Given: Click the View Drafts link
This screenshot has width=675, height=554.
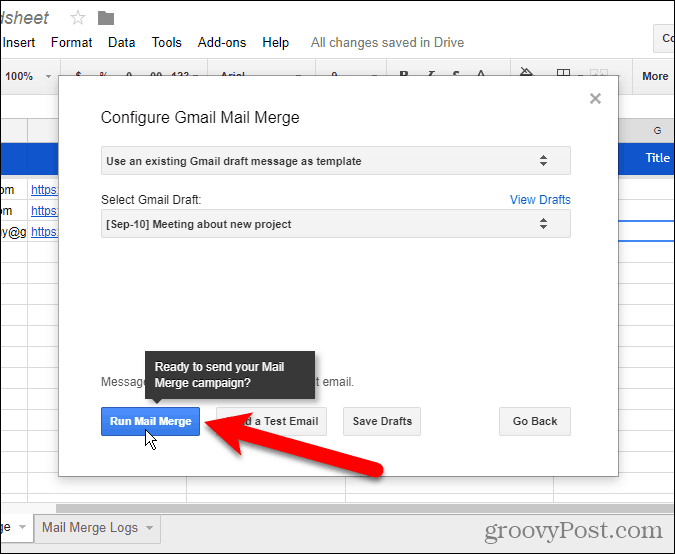Looking at the screenshot, I should 540,200.
